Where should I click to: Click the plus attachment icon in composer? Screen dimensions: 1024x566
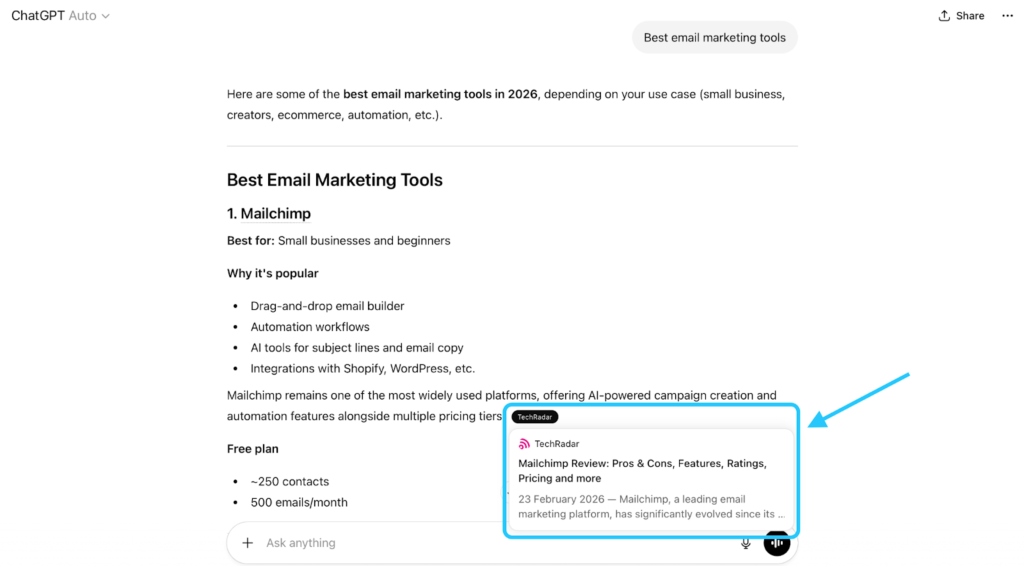click(x=248, y=543)
